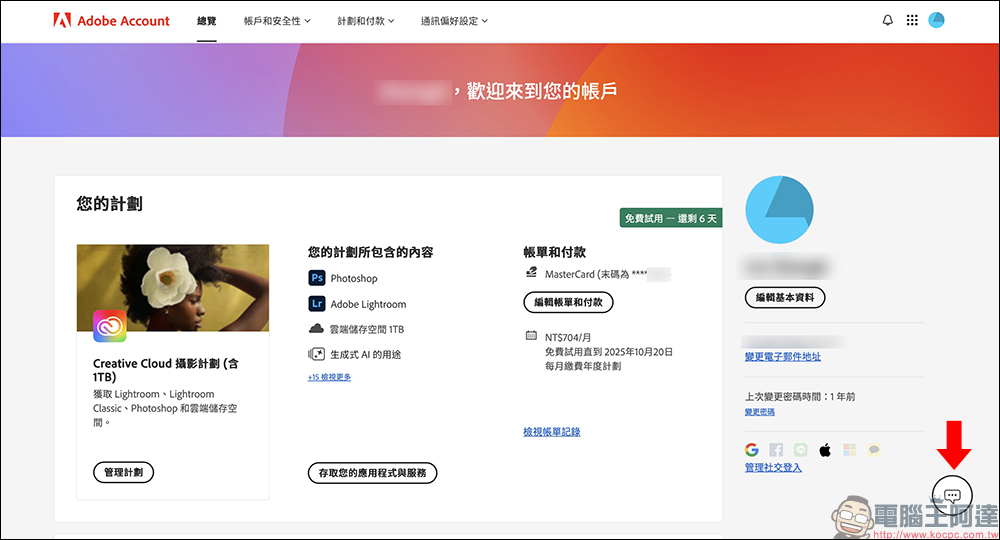Expand the 帳戶和安全性 dropdown menu

point(277,21)
